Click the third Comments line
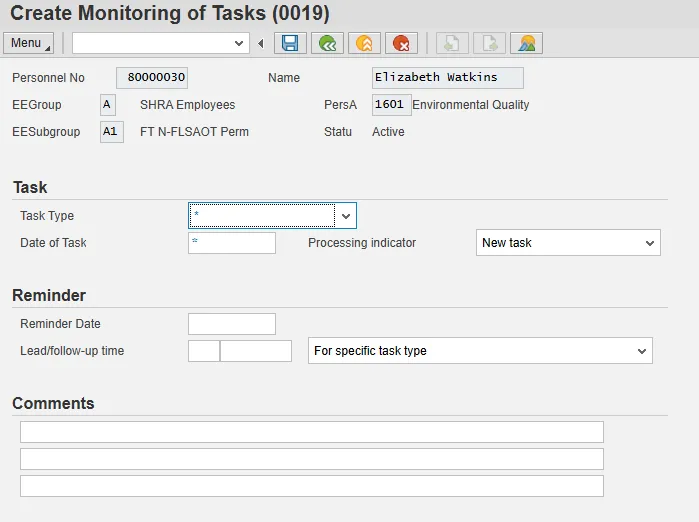 tap(312, 486)
